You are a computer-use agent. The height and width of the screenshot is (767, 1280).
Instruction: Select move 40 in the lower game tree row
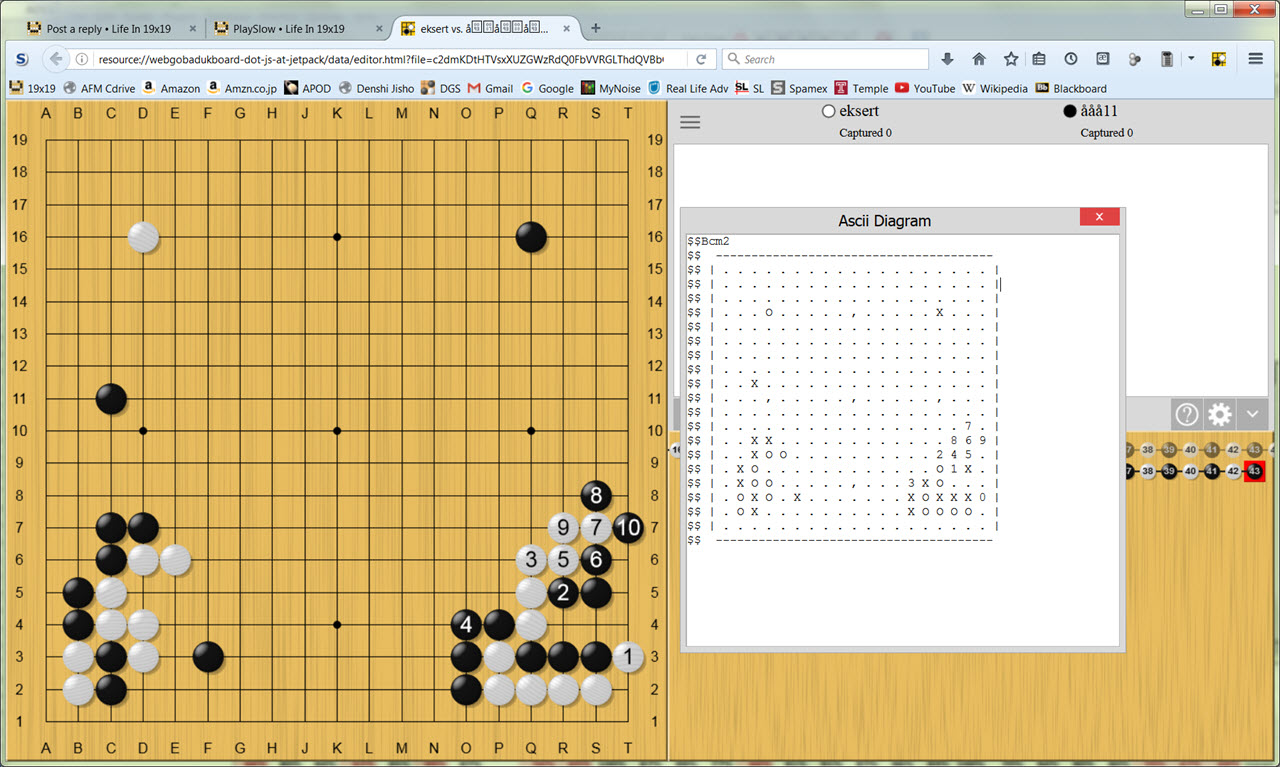[1190, 471]
